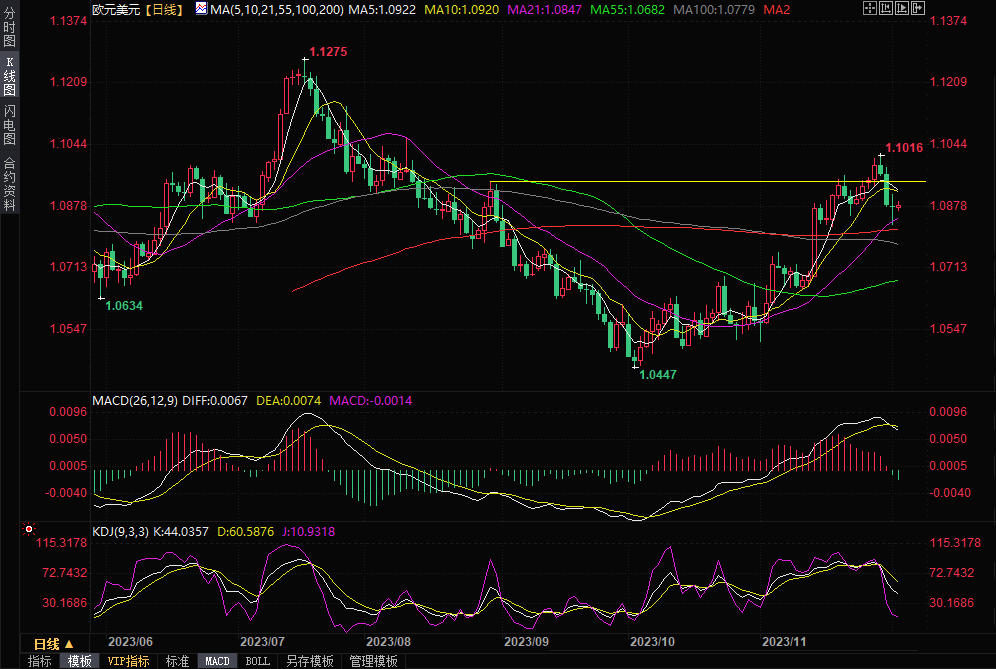Open the 合约资料 sidebar tab
996x669 pixels.
pos(10,184)
